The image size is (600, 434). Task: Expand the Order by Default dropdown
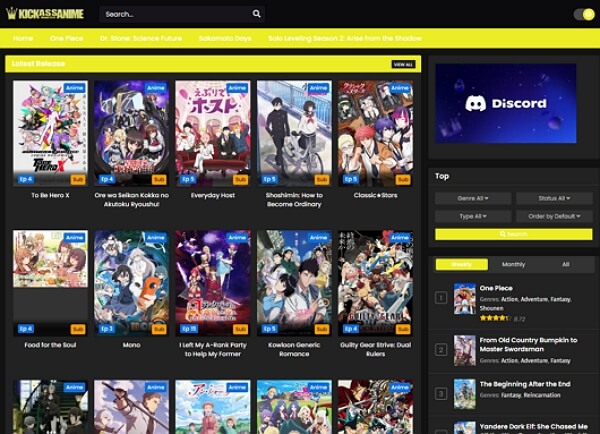click(554, 216)
